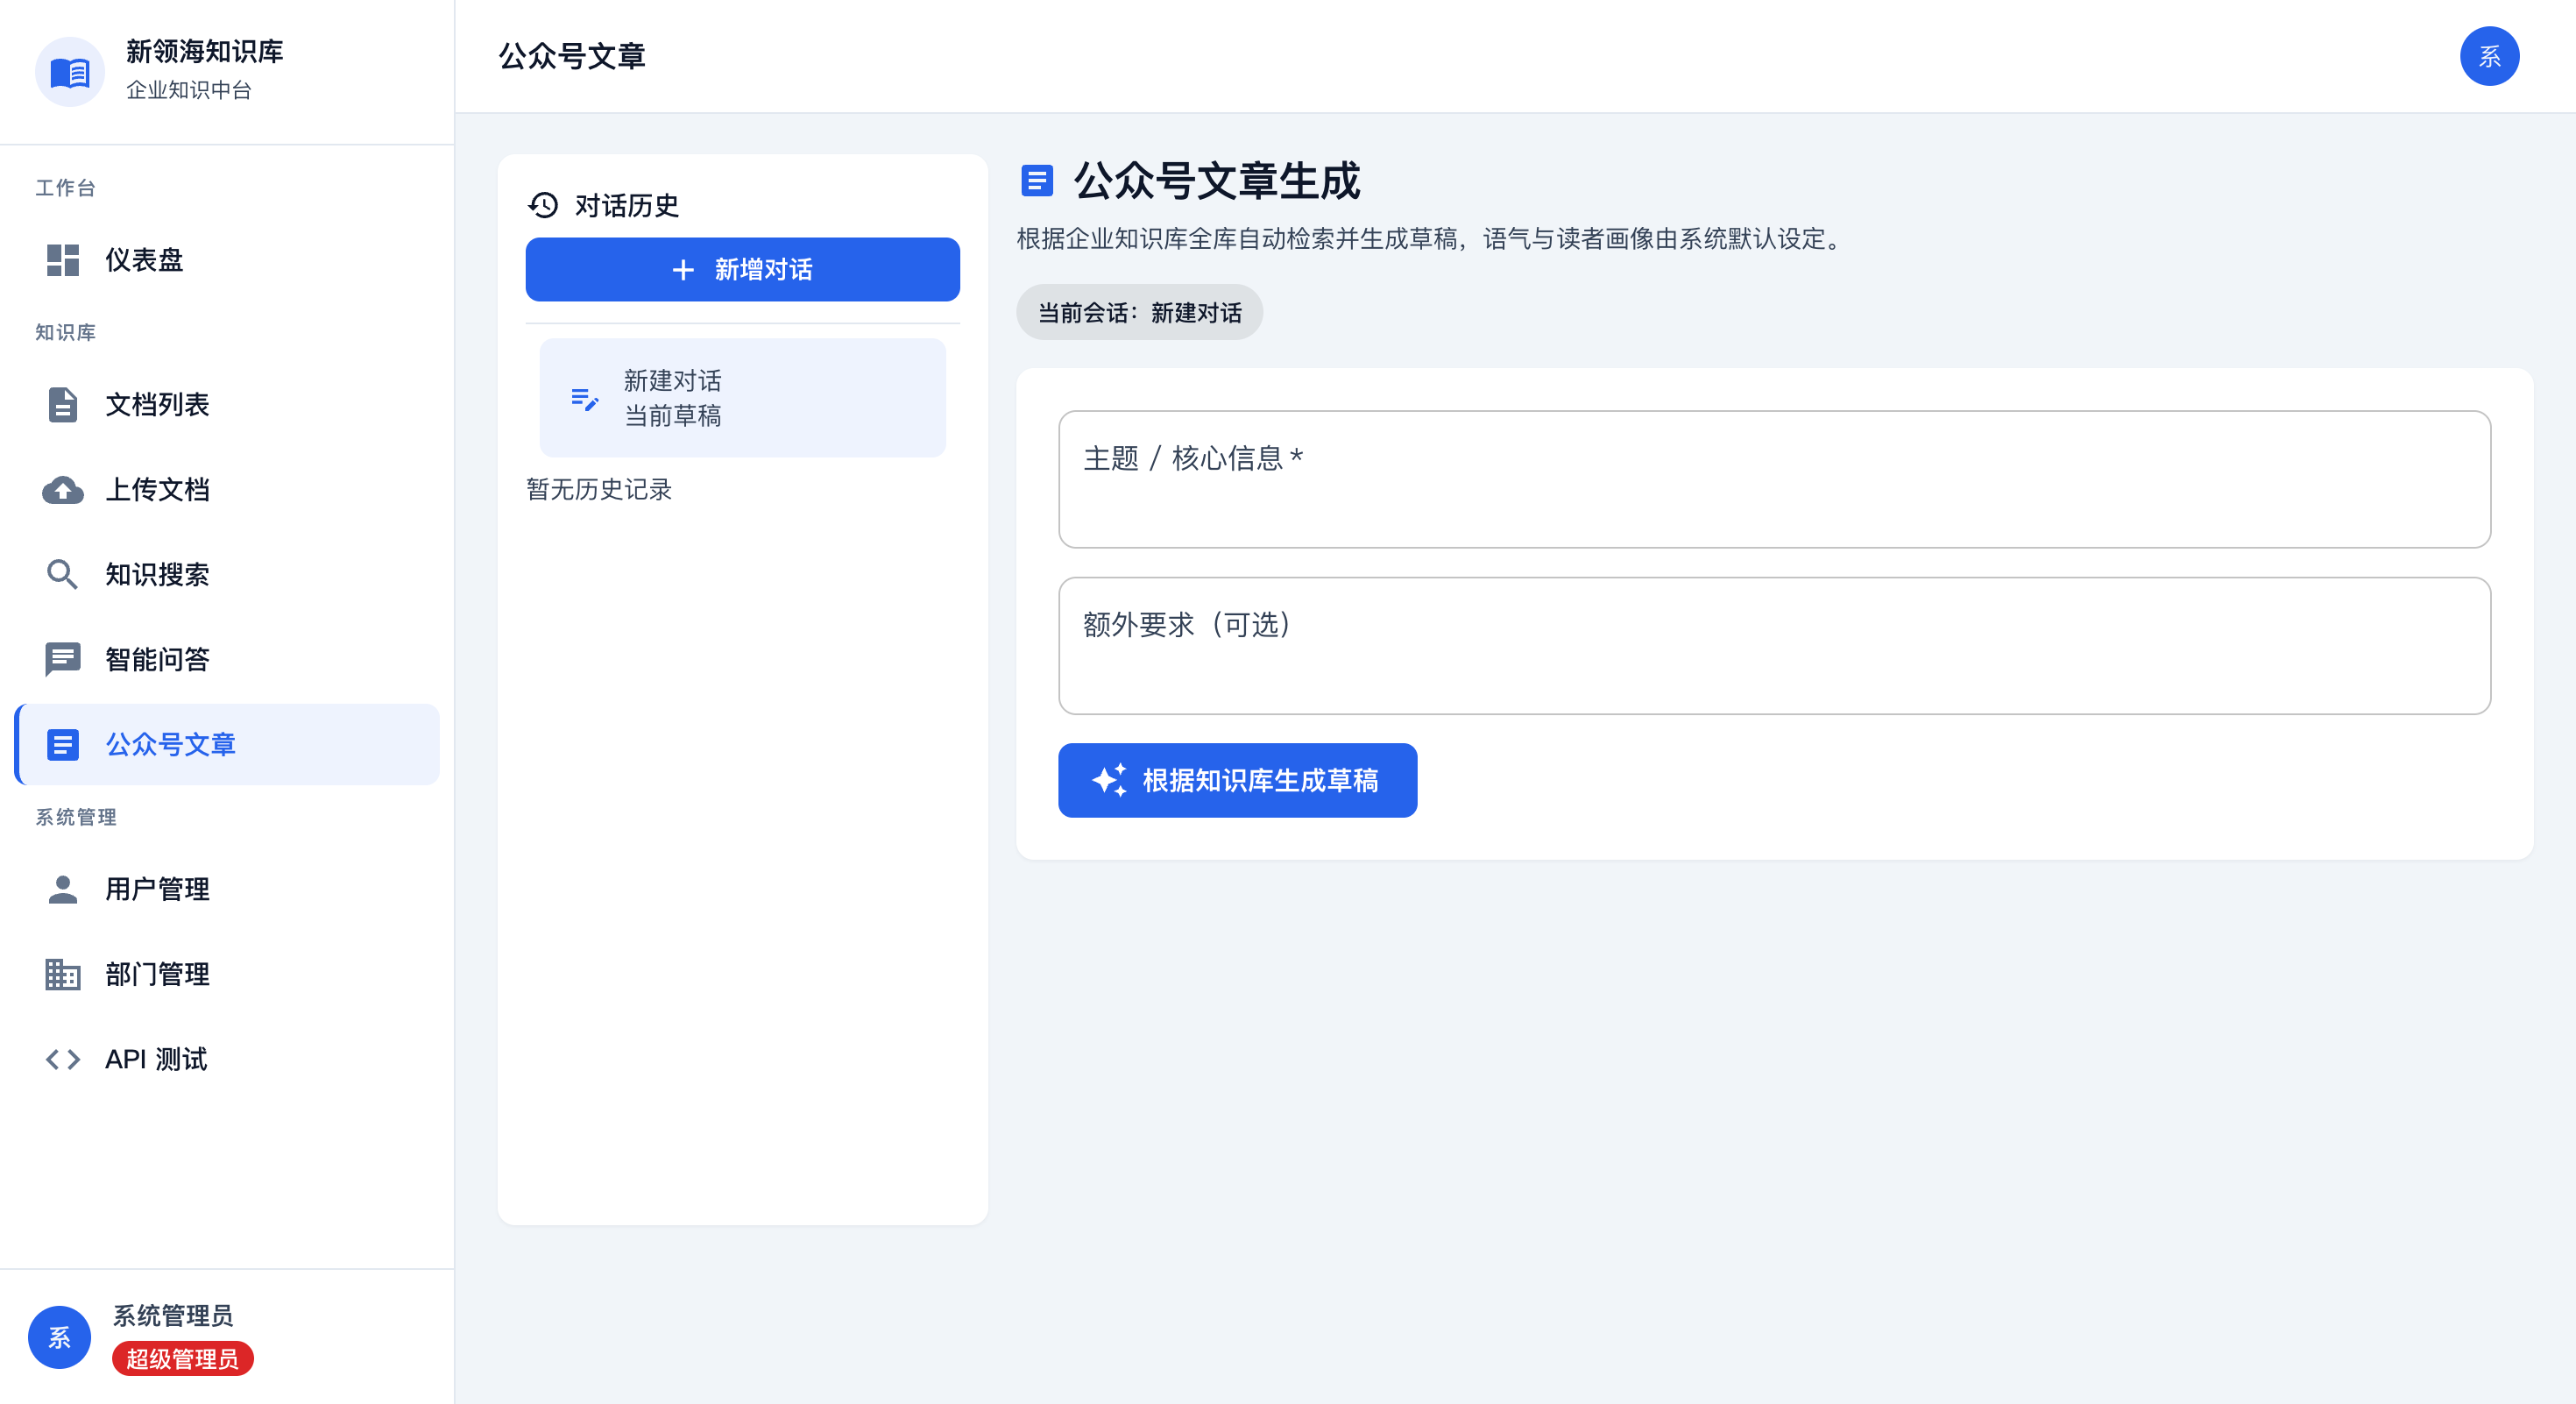
Task: Go to 文档列表 in the sidebar
Action: click(228, 405)
